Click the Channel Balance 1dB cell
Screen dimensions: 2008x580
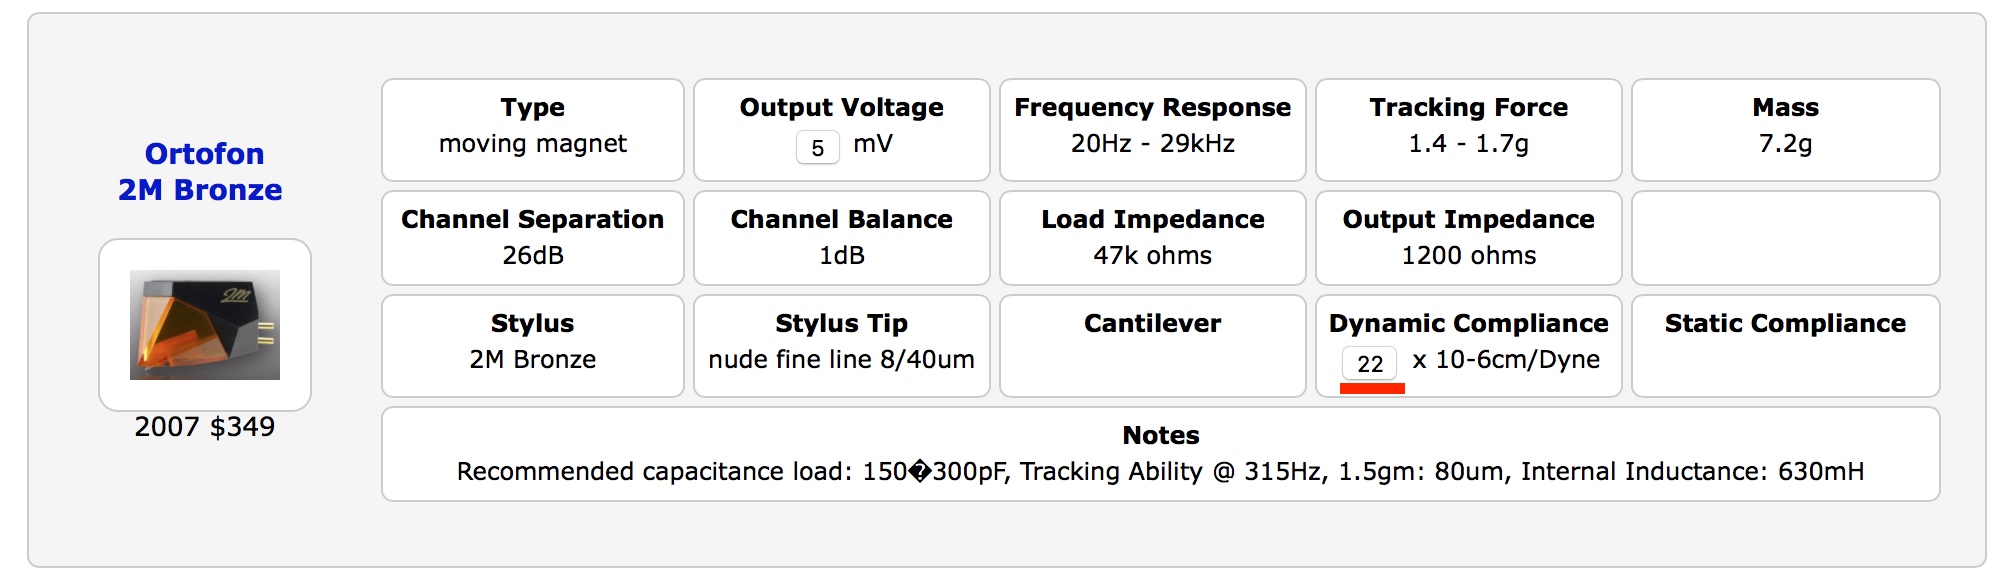click(841, 238)
